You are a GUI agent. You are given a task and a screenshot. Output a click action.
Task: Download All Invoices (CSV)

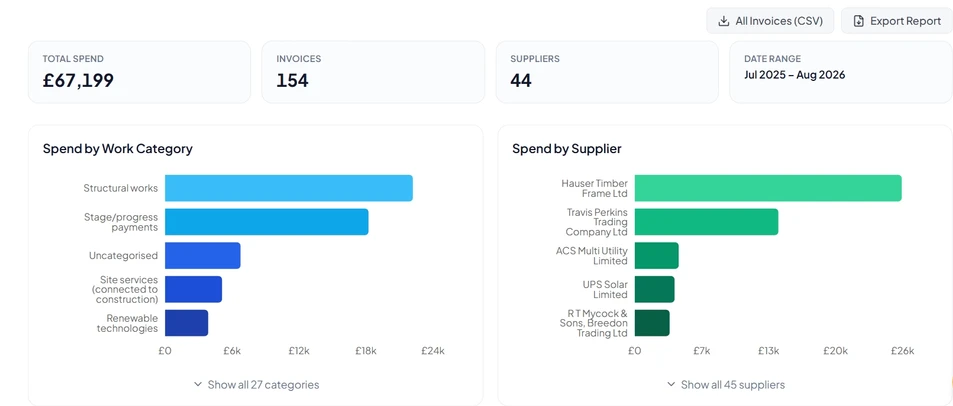[770, 21]
